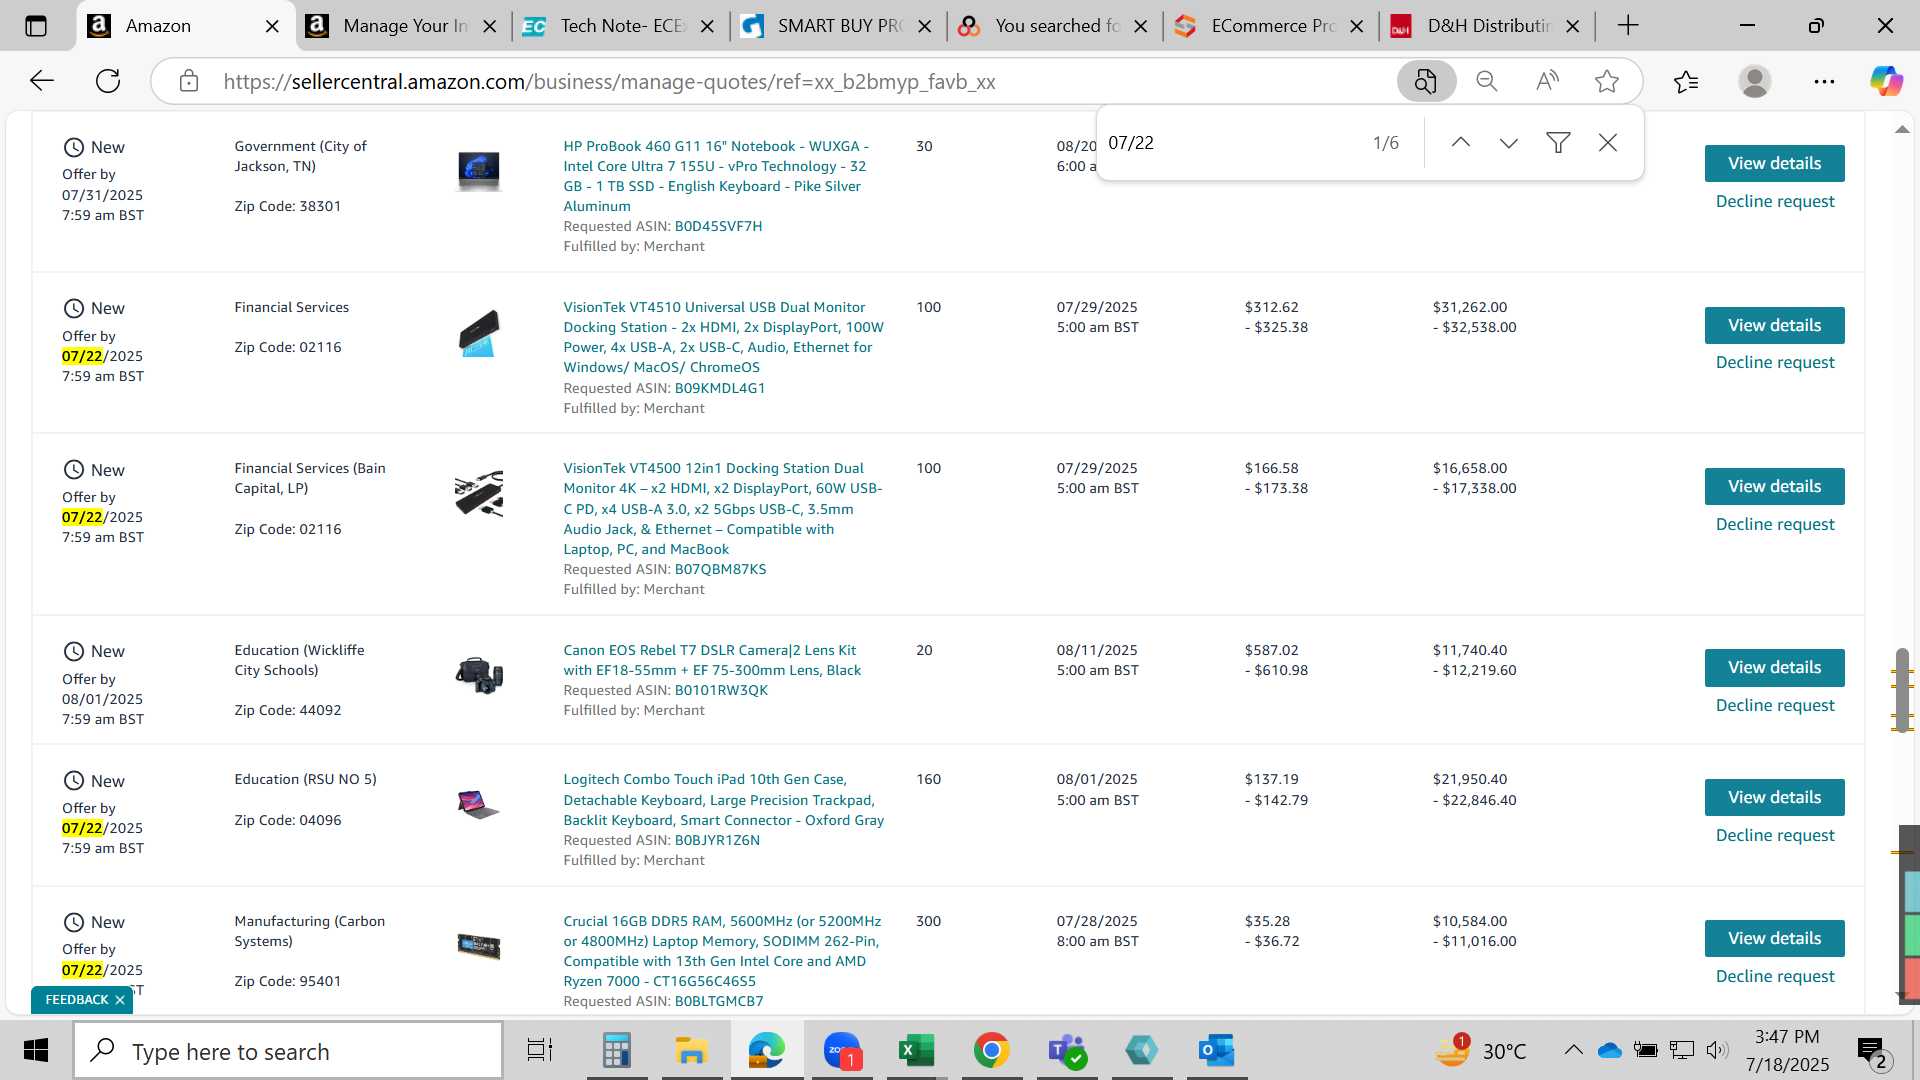Decline request for VisionTek VT4500 dock
The height and width of the screenshot is (1080, 1920).
[x=1774, y=525]
